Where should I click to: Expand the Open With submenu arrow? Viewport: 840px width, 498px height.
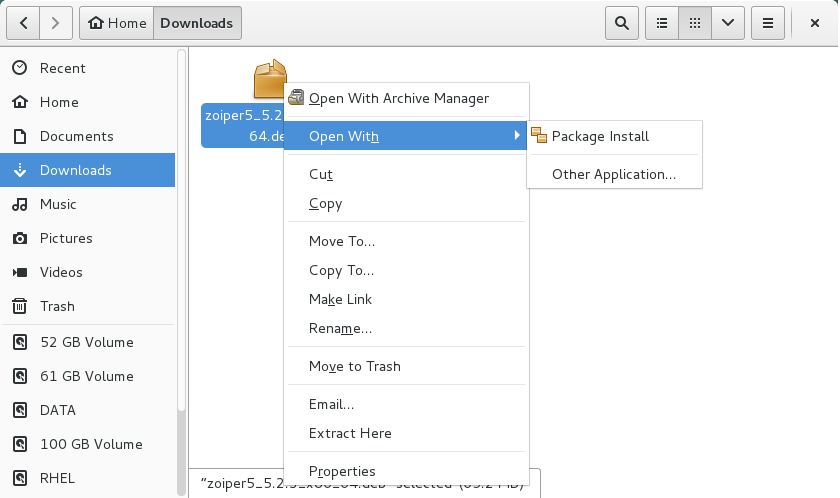coord(517,136)
